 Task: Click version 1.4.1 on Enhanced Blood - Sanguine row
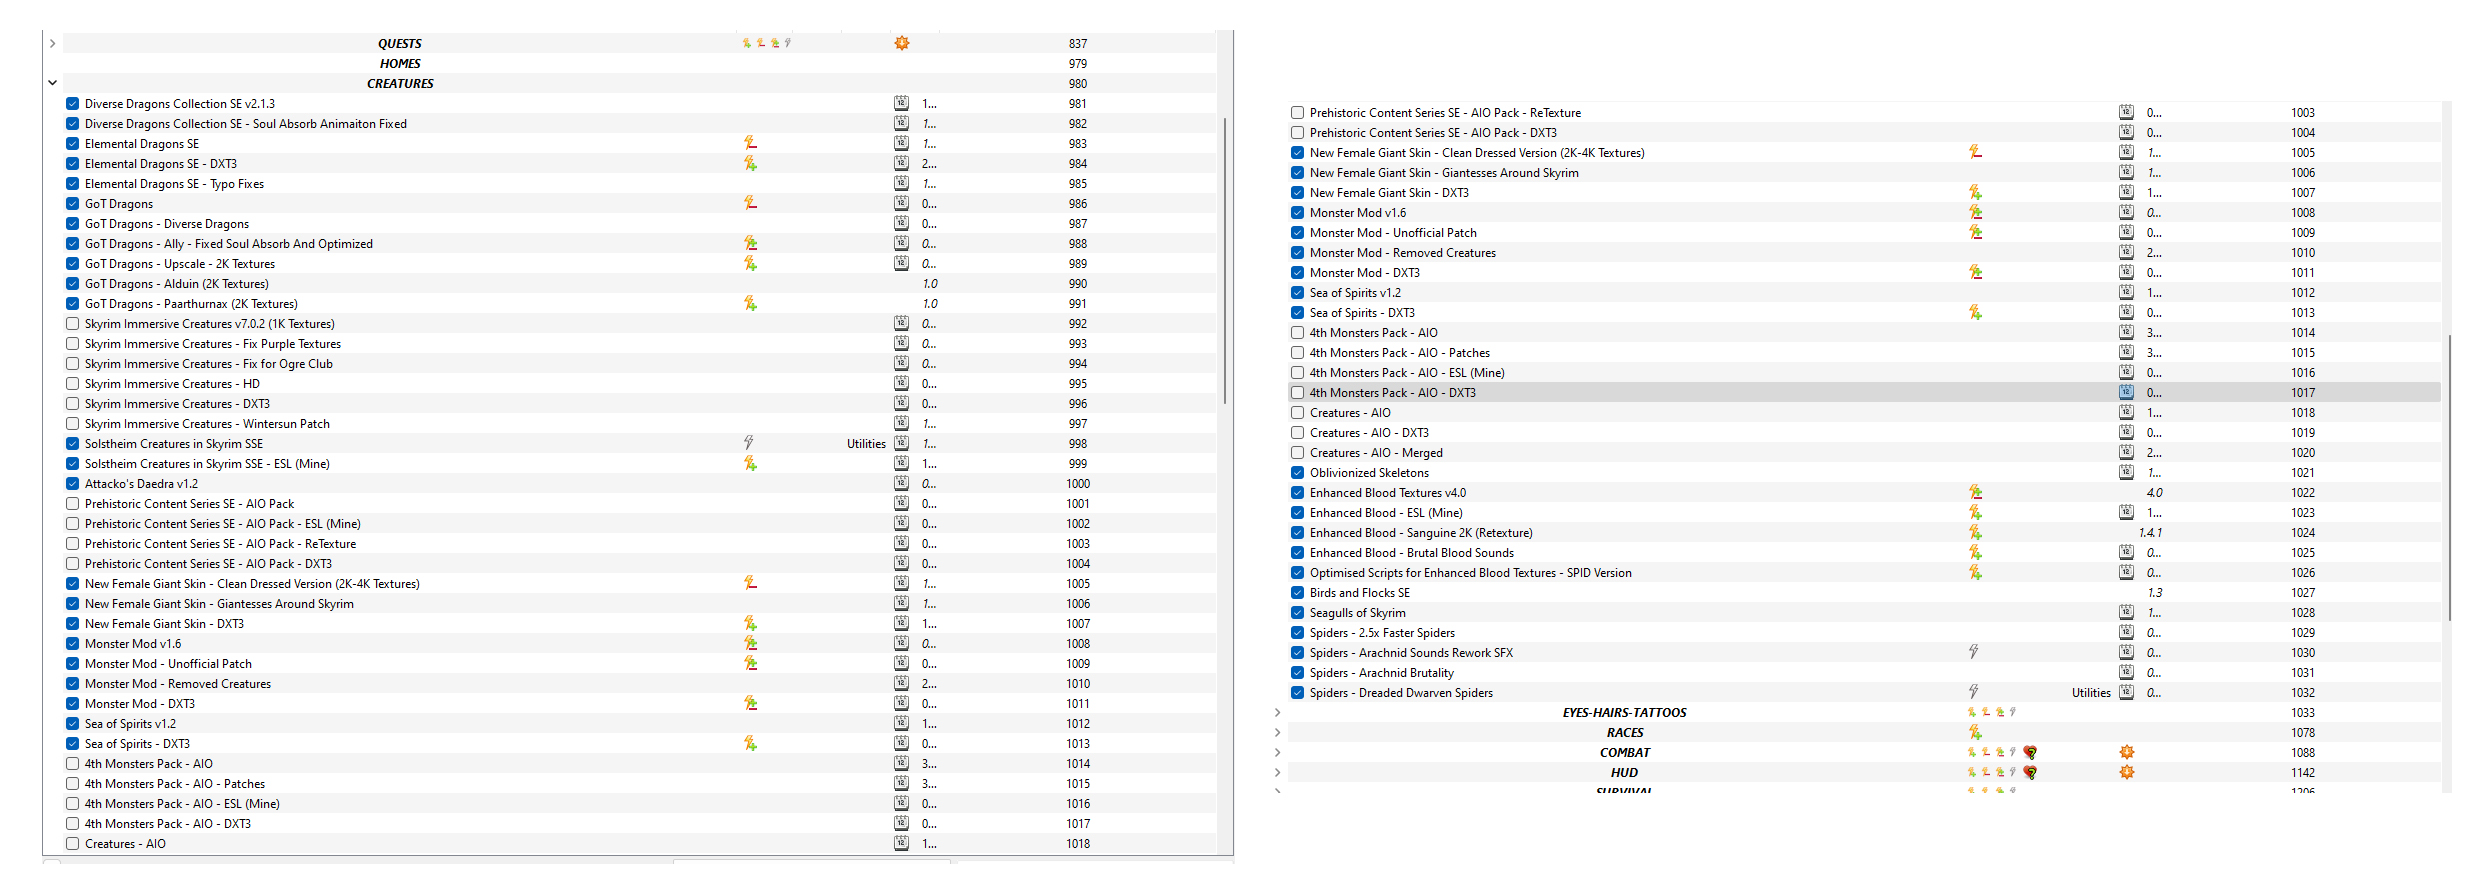point(2150,532)
